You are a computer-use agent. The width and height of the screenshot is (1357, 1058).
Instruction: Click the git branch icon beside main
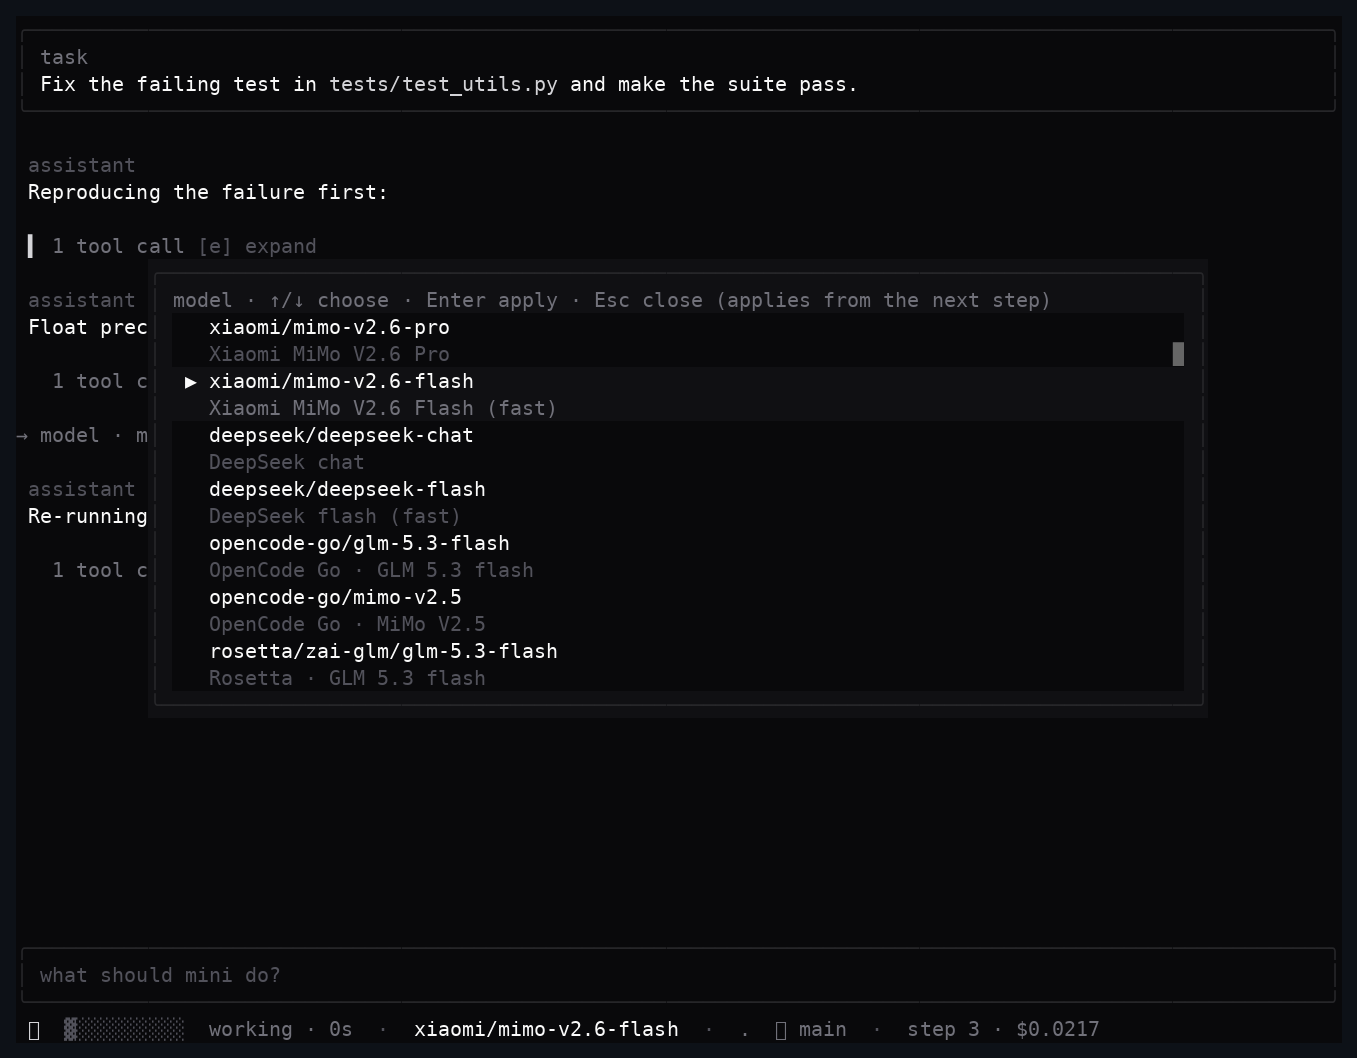[x=782, y=1029]
